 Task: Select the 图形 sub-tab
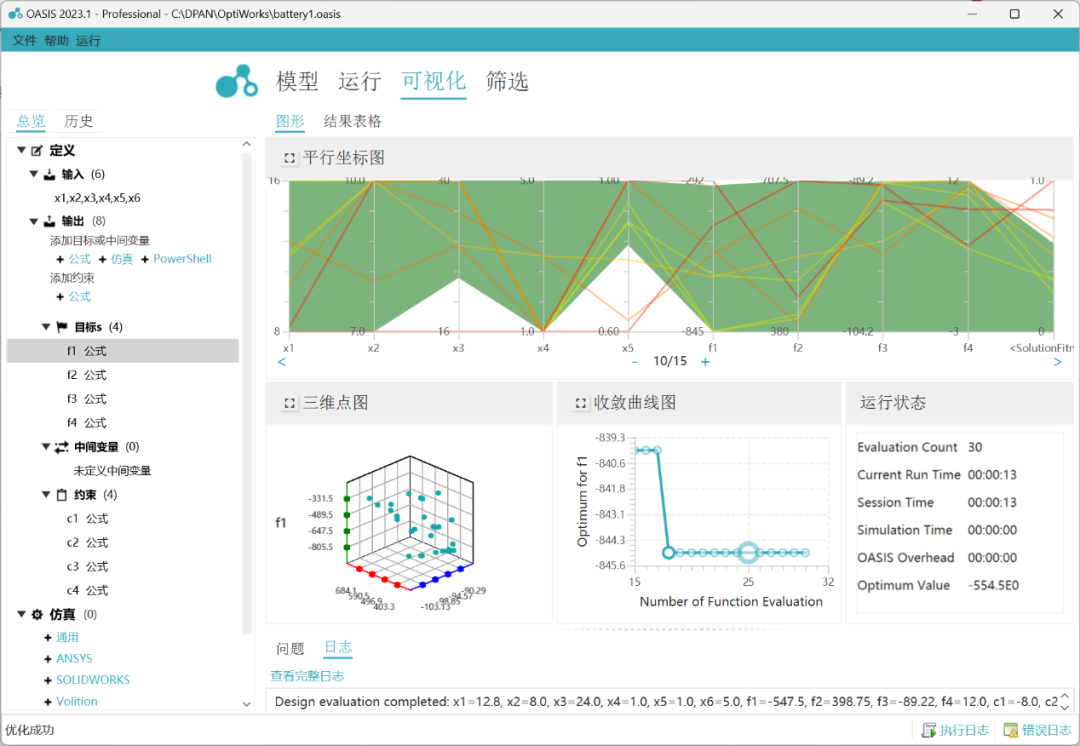coord(290,121)
